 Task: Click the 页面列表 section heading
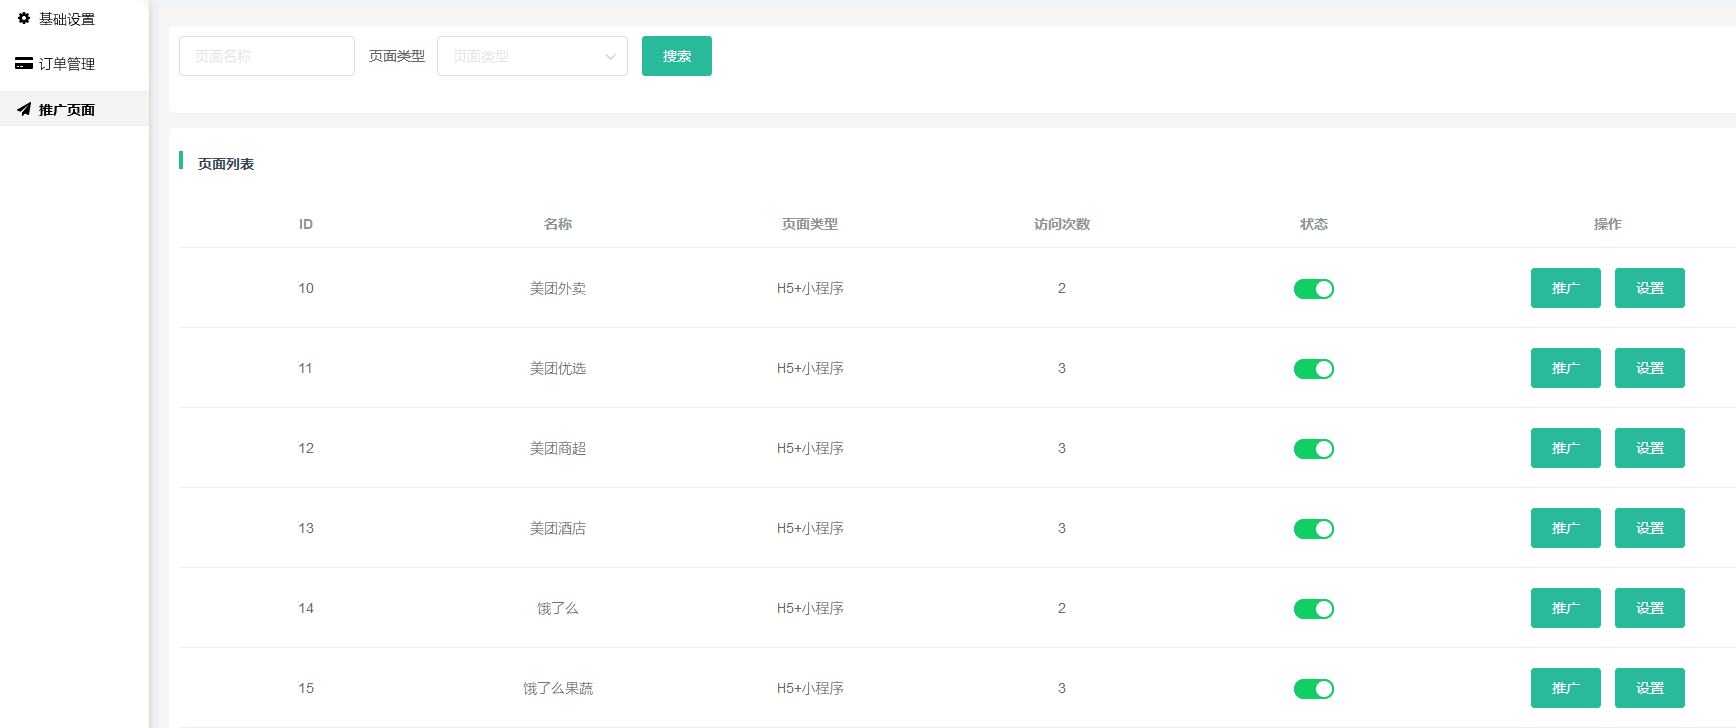(x=226, y=164)
